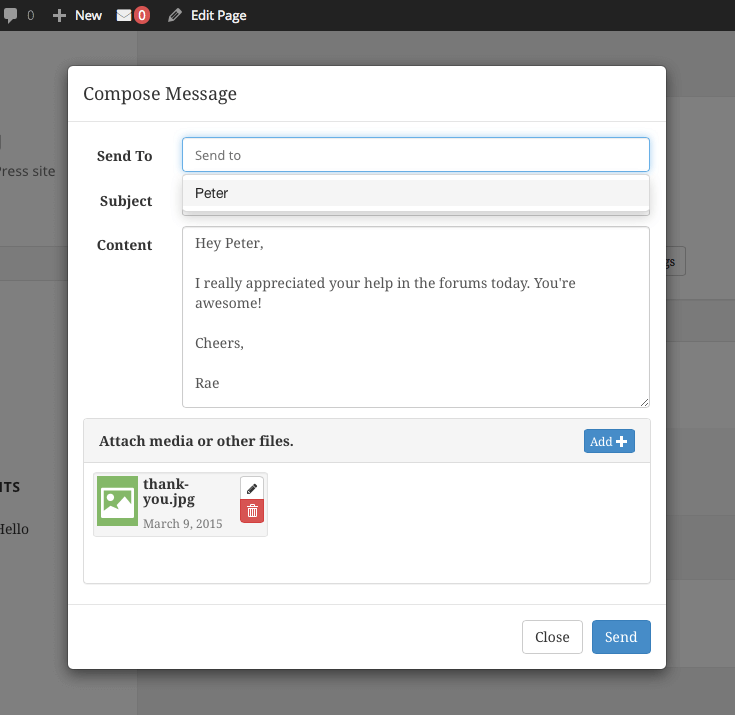Focus the Send To input field
This screenshot has height=715, width=735.
point(415,155)
